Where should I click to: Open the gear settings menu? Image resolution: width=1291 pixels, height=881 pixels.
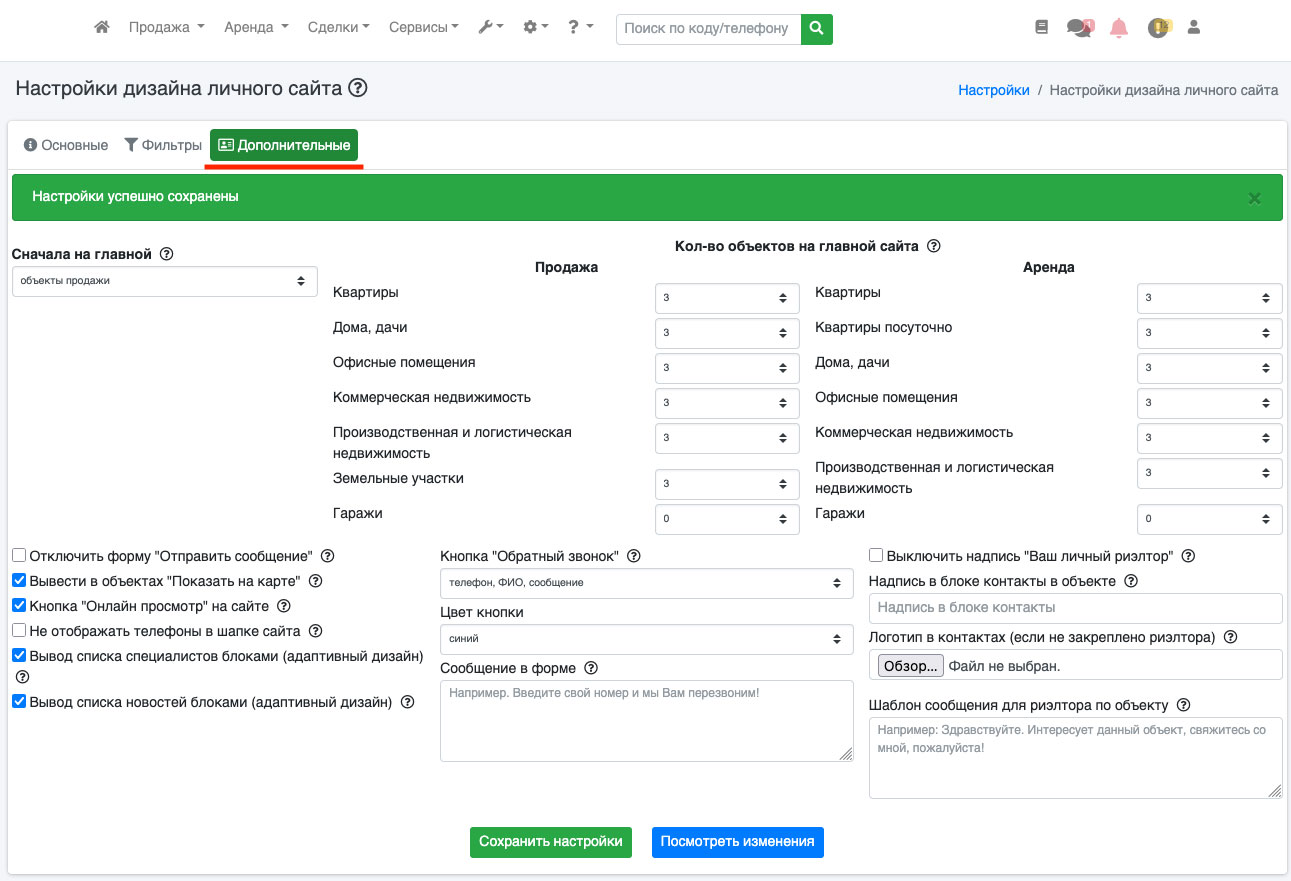536,28
